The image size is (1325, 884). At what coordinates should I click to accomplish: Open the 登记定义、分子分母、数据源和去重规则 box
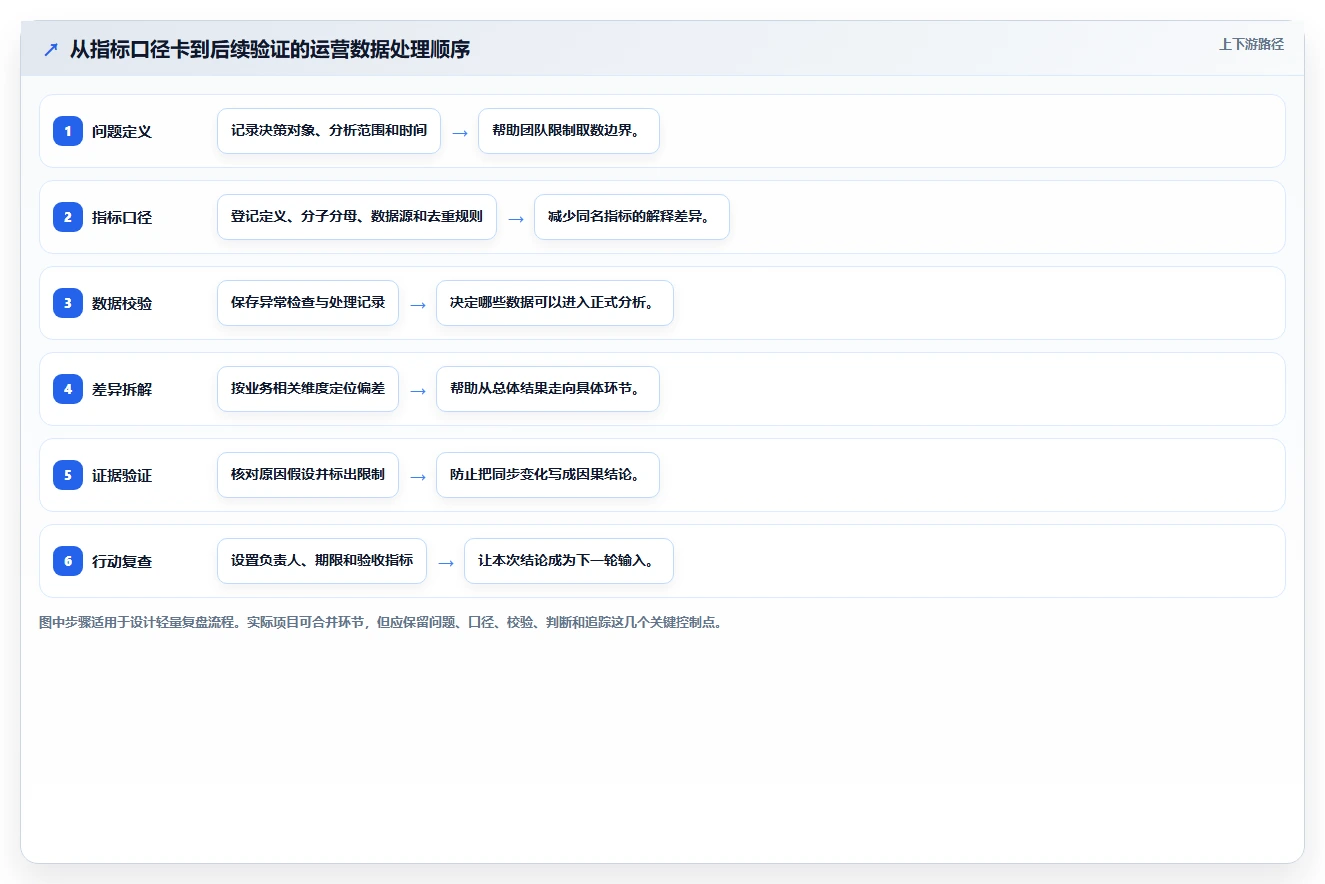[357, 217]
